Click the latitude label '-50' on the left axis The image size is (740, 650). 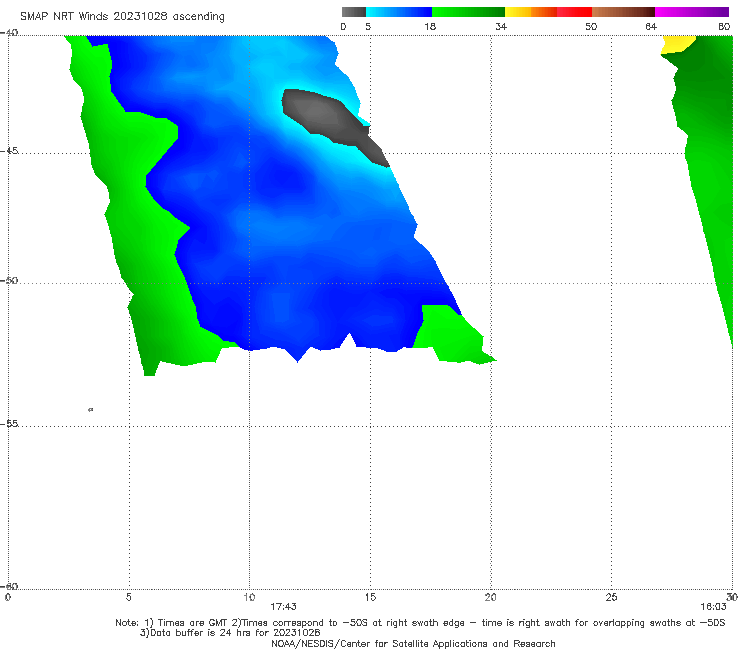point(9,280)
